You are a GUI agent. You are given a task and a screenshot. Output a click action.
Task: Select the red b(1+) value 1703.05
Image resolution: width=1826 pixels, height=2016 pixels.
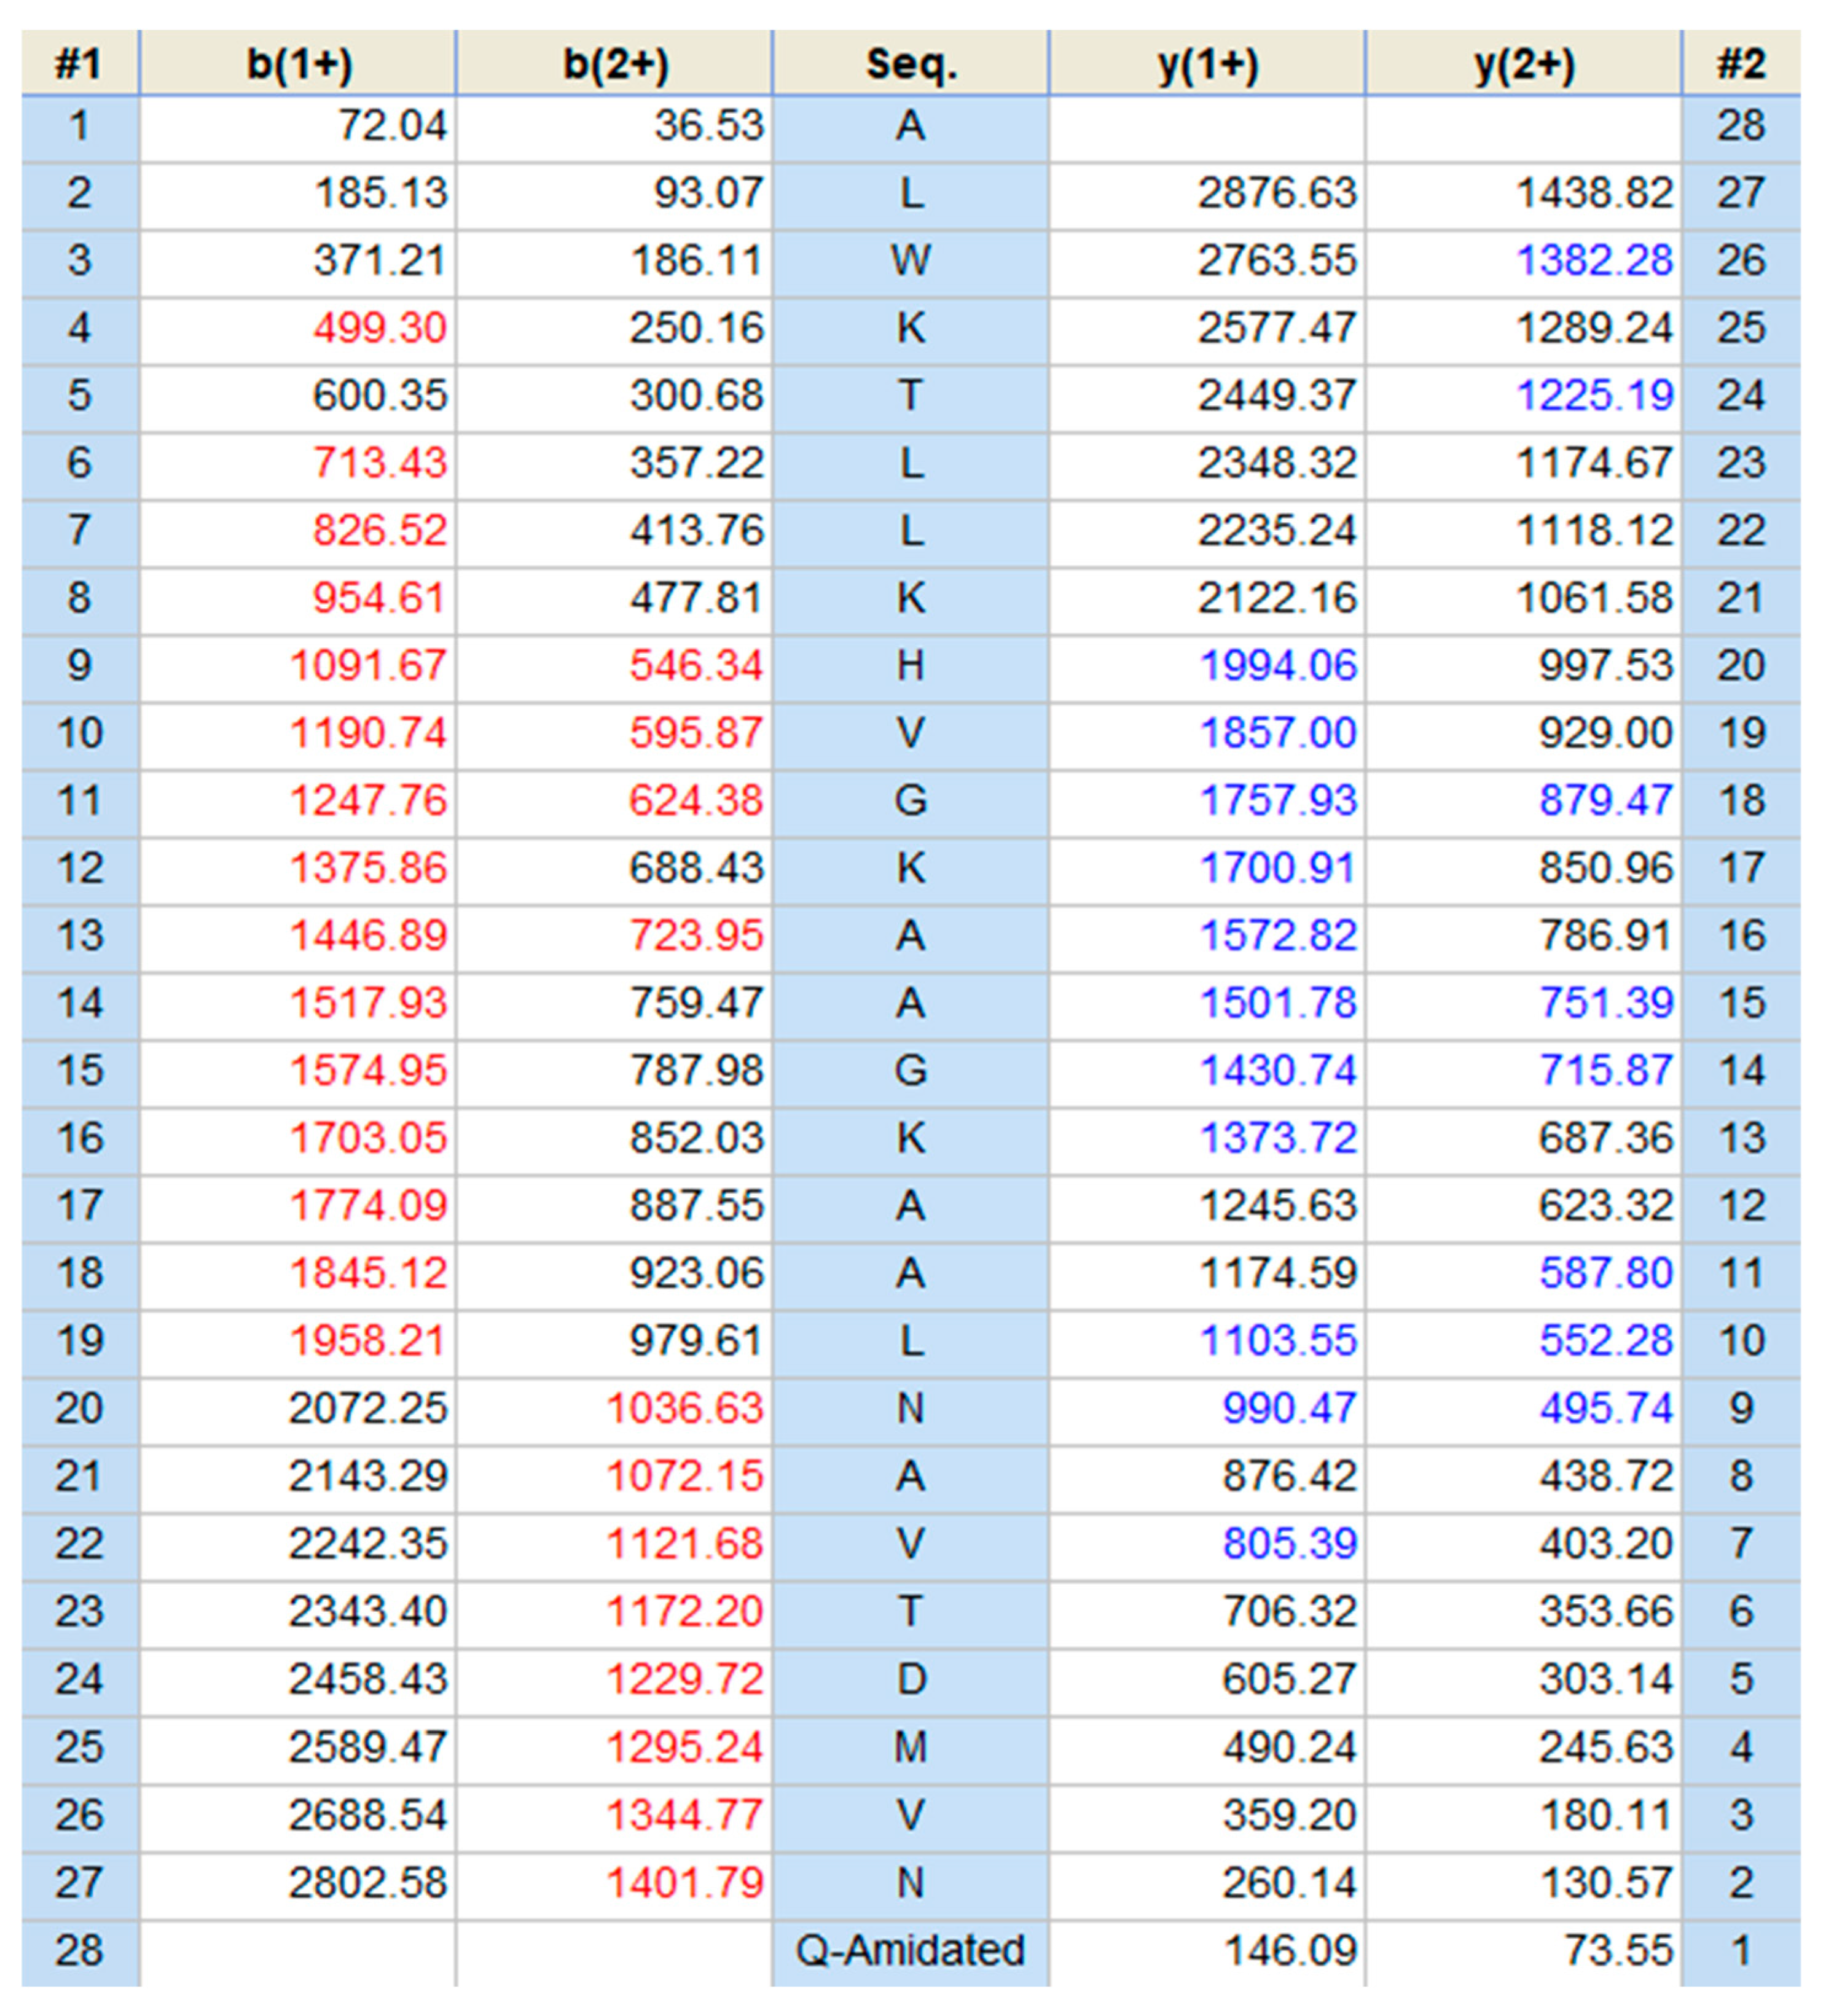click(367, 1138)
